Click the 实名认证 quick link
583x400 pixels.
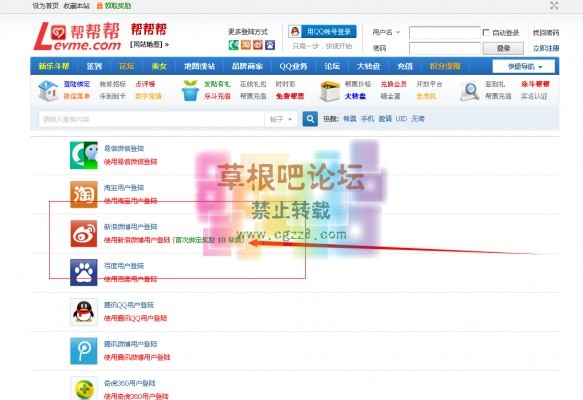[534, 96]
